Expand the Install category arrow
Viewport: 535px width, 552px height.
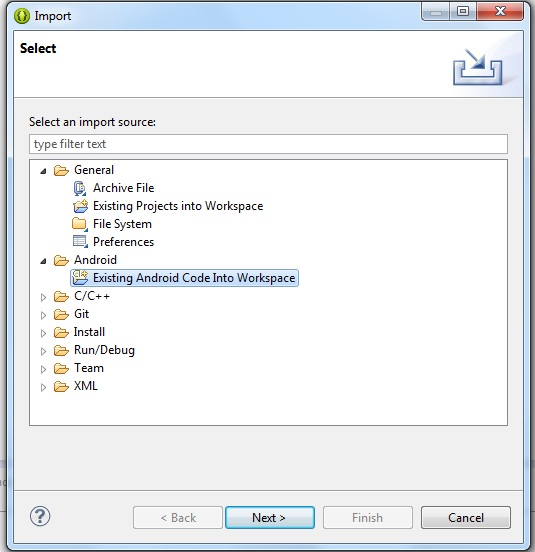(43, 333)
